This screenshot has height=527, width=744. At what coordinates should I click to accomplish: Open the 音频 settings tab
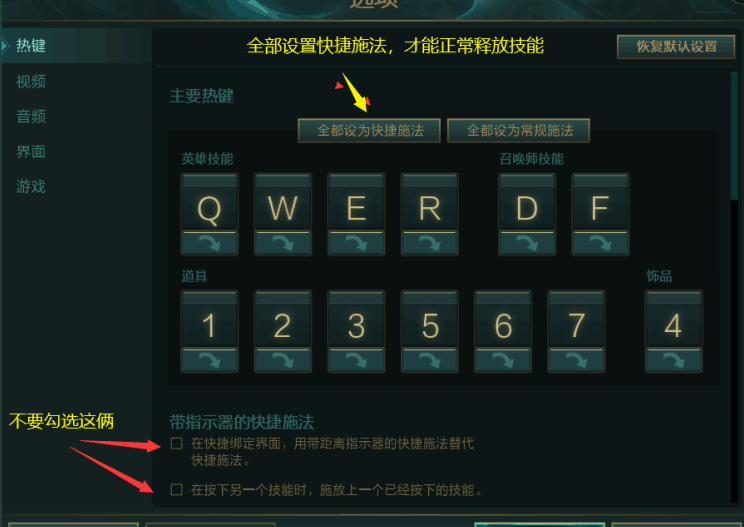coord(31,117)
